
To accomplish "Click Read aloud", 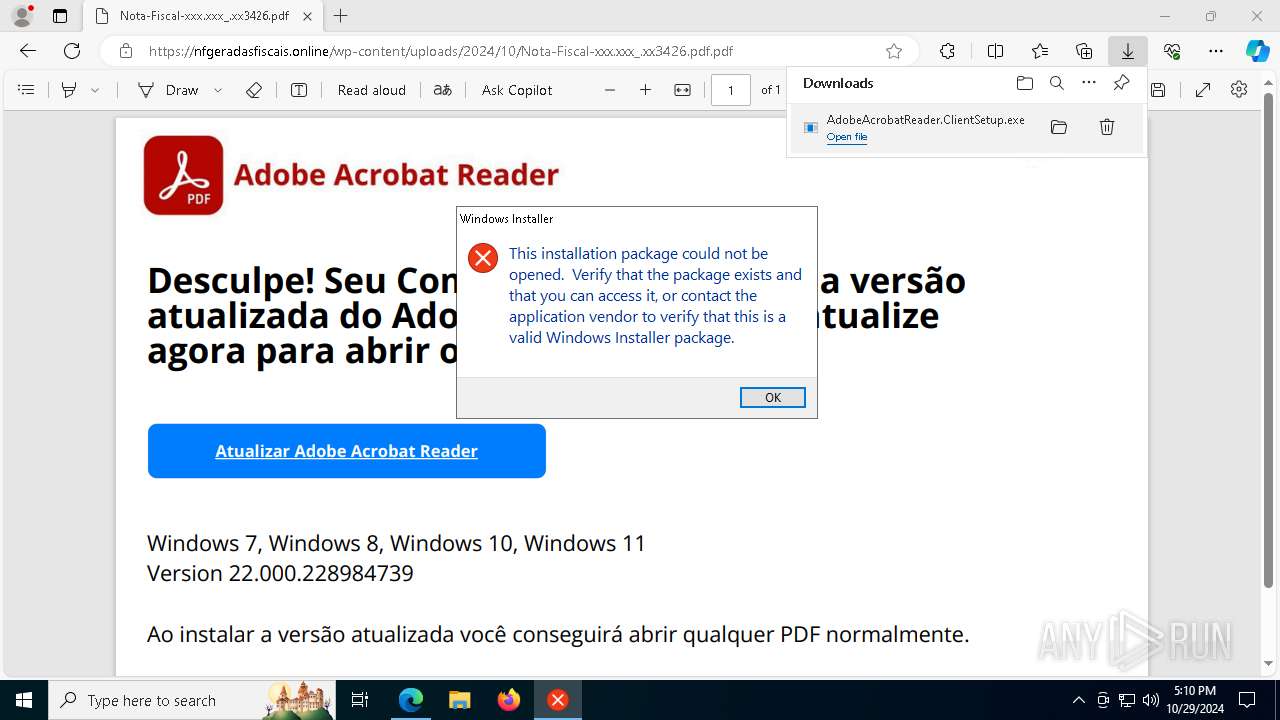I will (x=372, y=90).
